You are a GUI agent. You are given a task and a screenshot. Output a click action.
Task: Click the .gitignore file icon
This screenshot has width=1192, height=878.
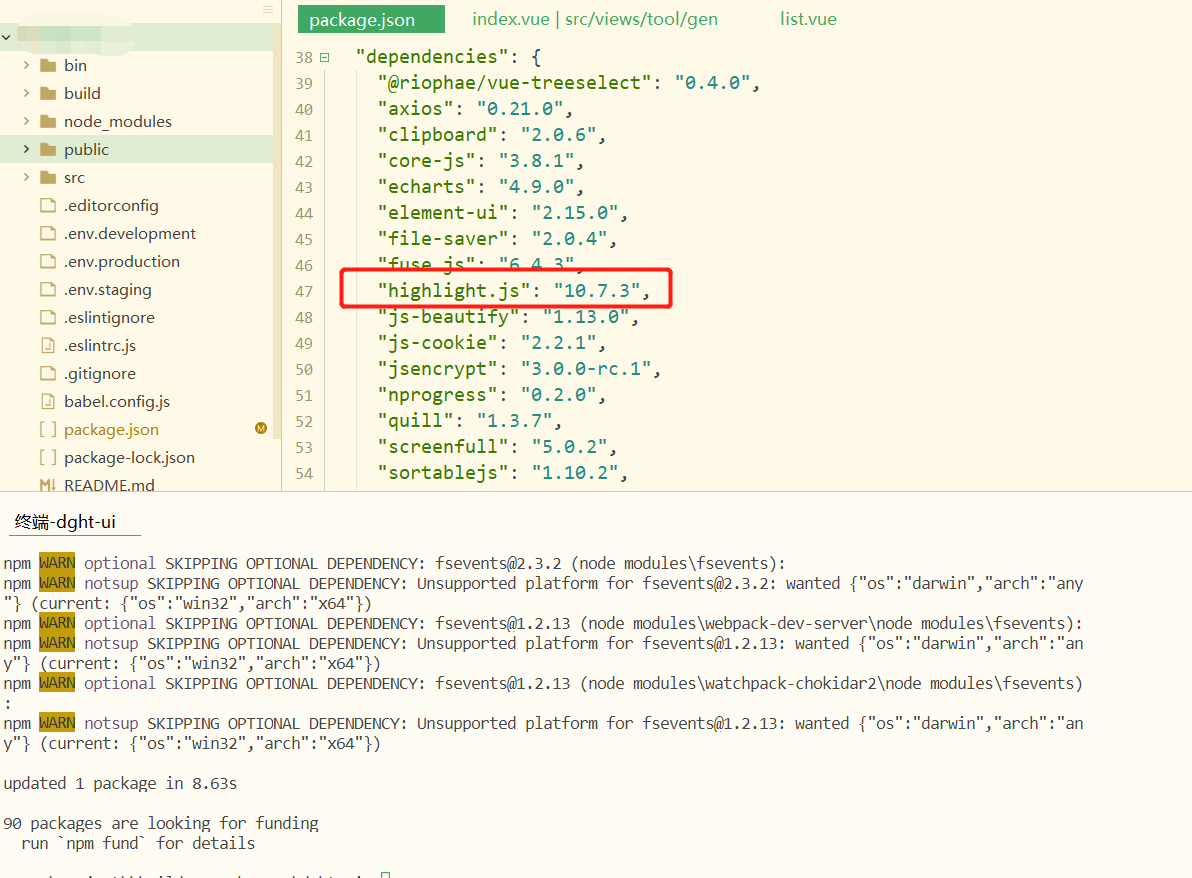point(48,373)
